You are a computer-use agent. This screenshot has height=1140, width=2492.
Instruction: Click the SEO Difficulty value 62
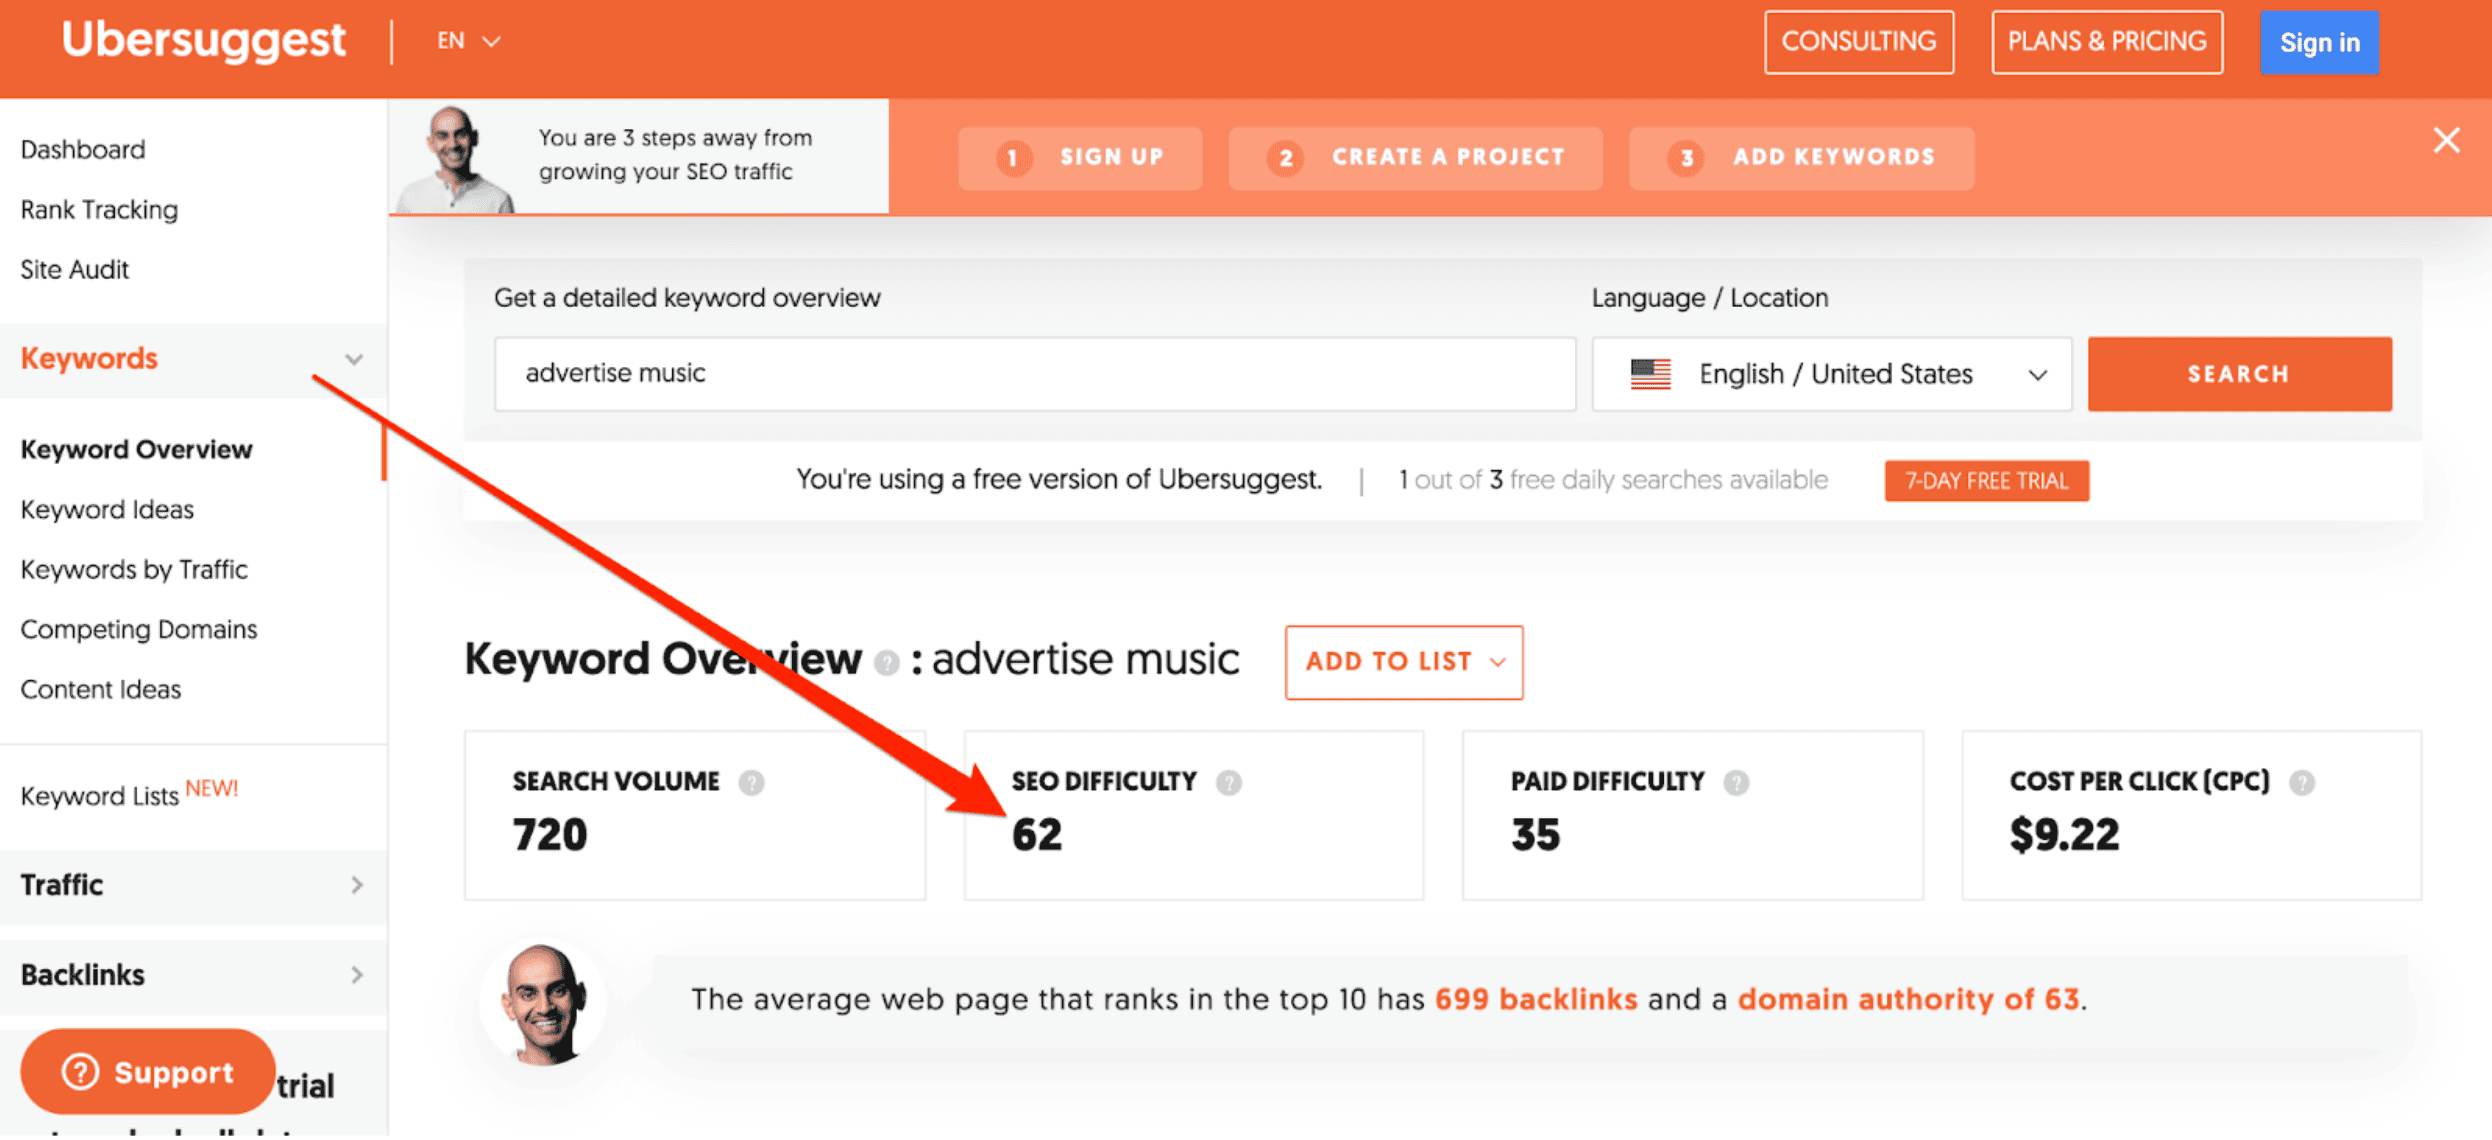pyautogui.click(x=1036, y=835)
